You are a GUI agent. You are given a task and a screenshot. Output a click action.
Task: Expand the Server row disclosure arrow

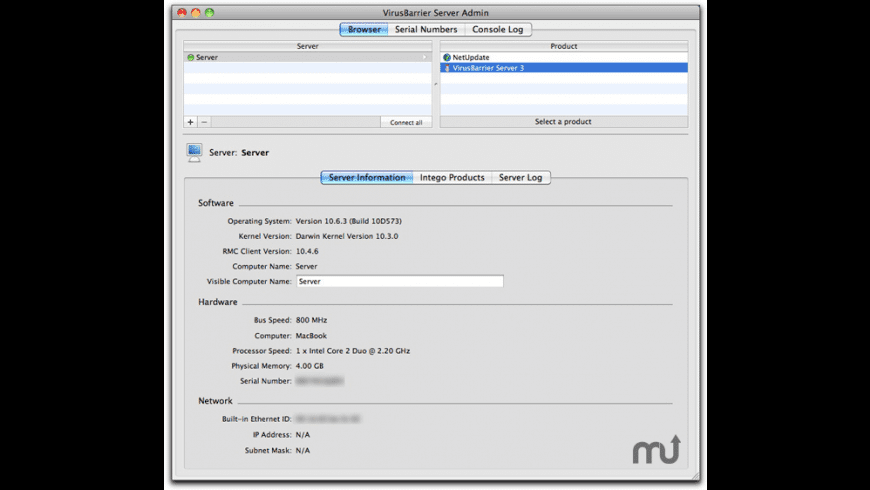pyautogui.click(x=425, y=58)
